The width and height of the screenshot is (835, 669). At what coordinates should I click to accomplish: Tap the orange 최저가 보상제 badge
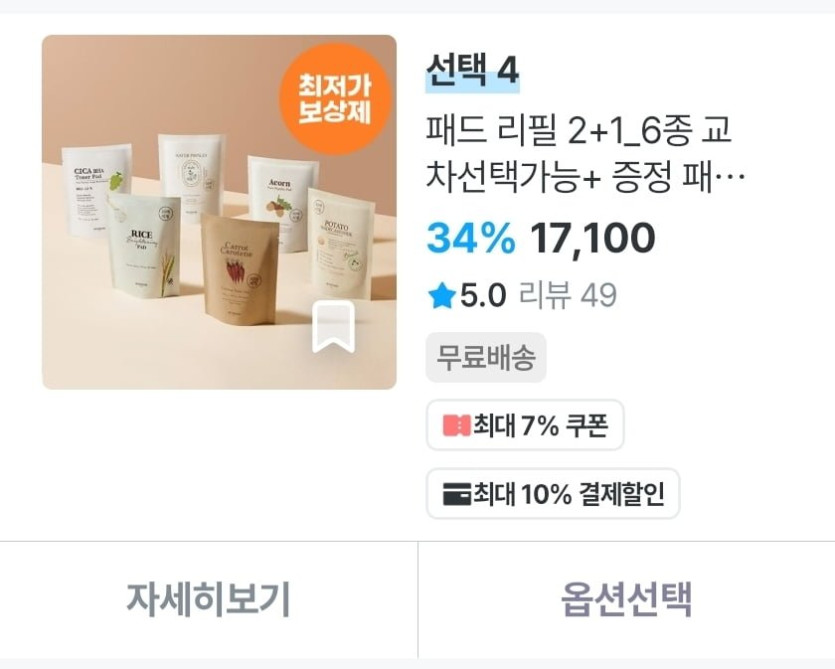tap(335, 99)
